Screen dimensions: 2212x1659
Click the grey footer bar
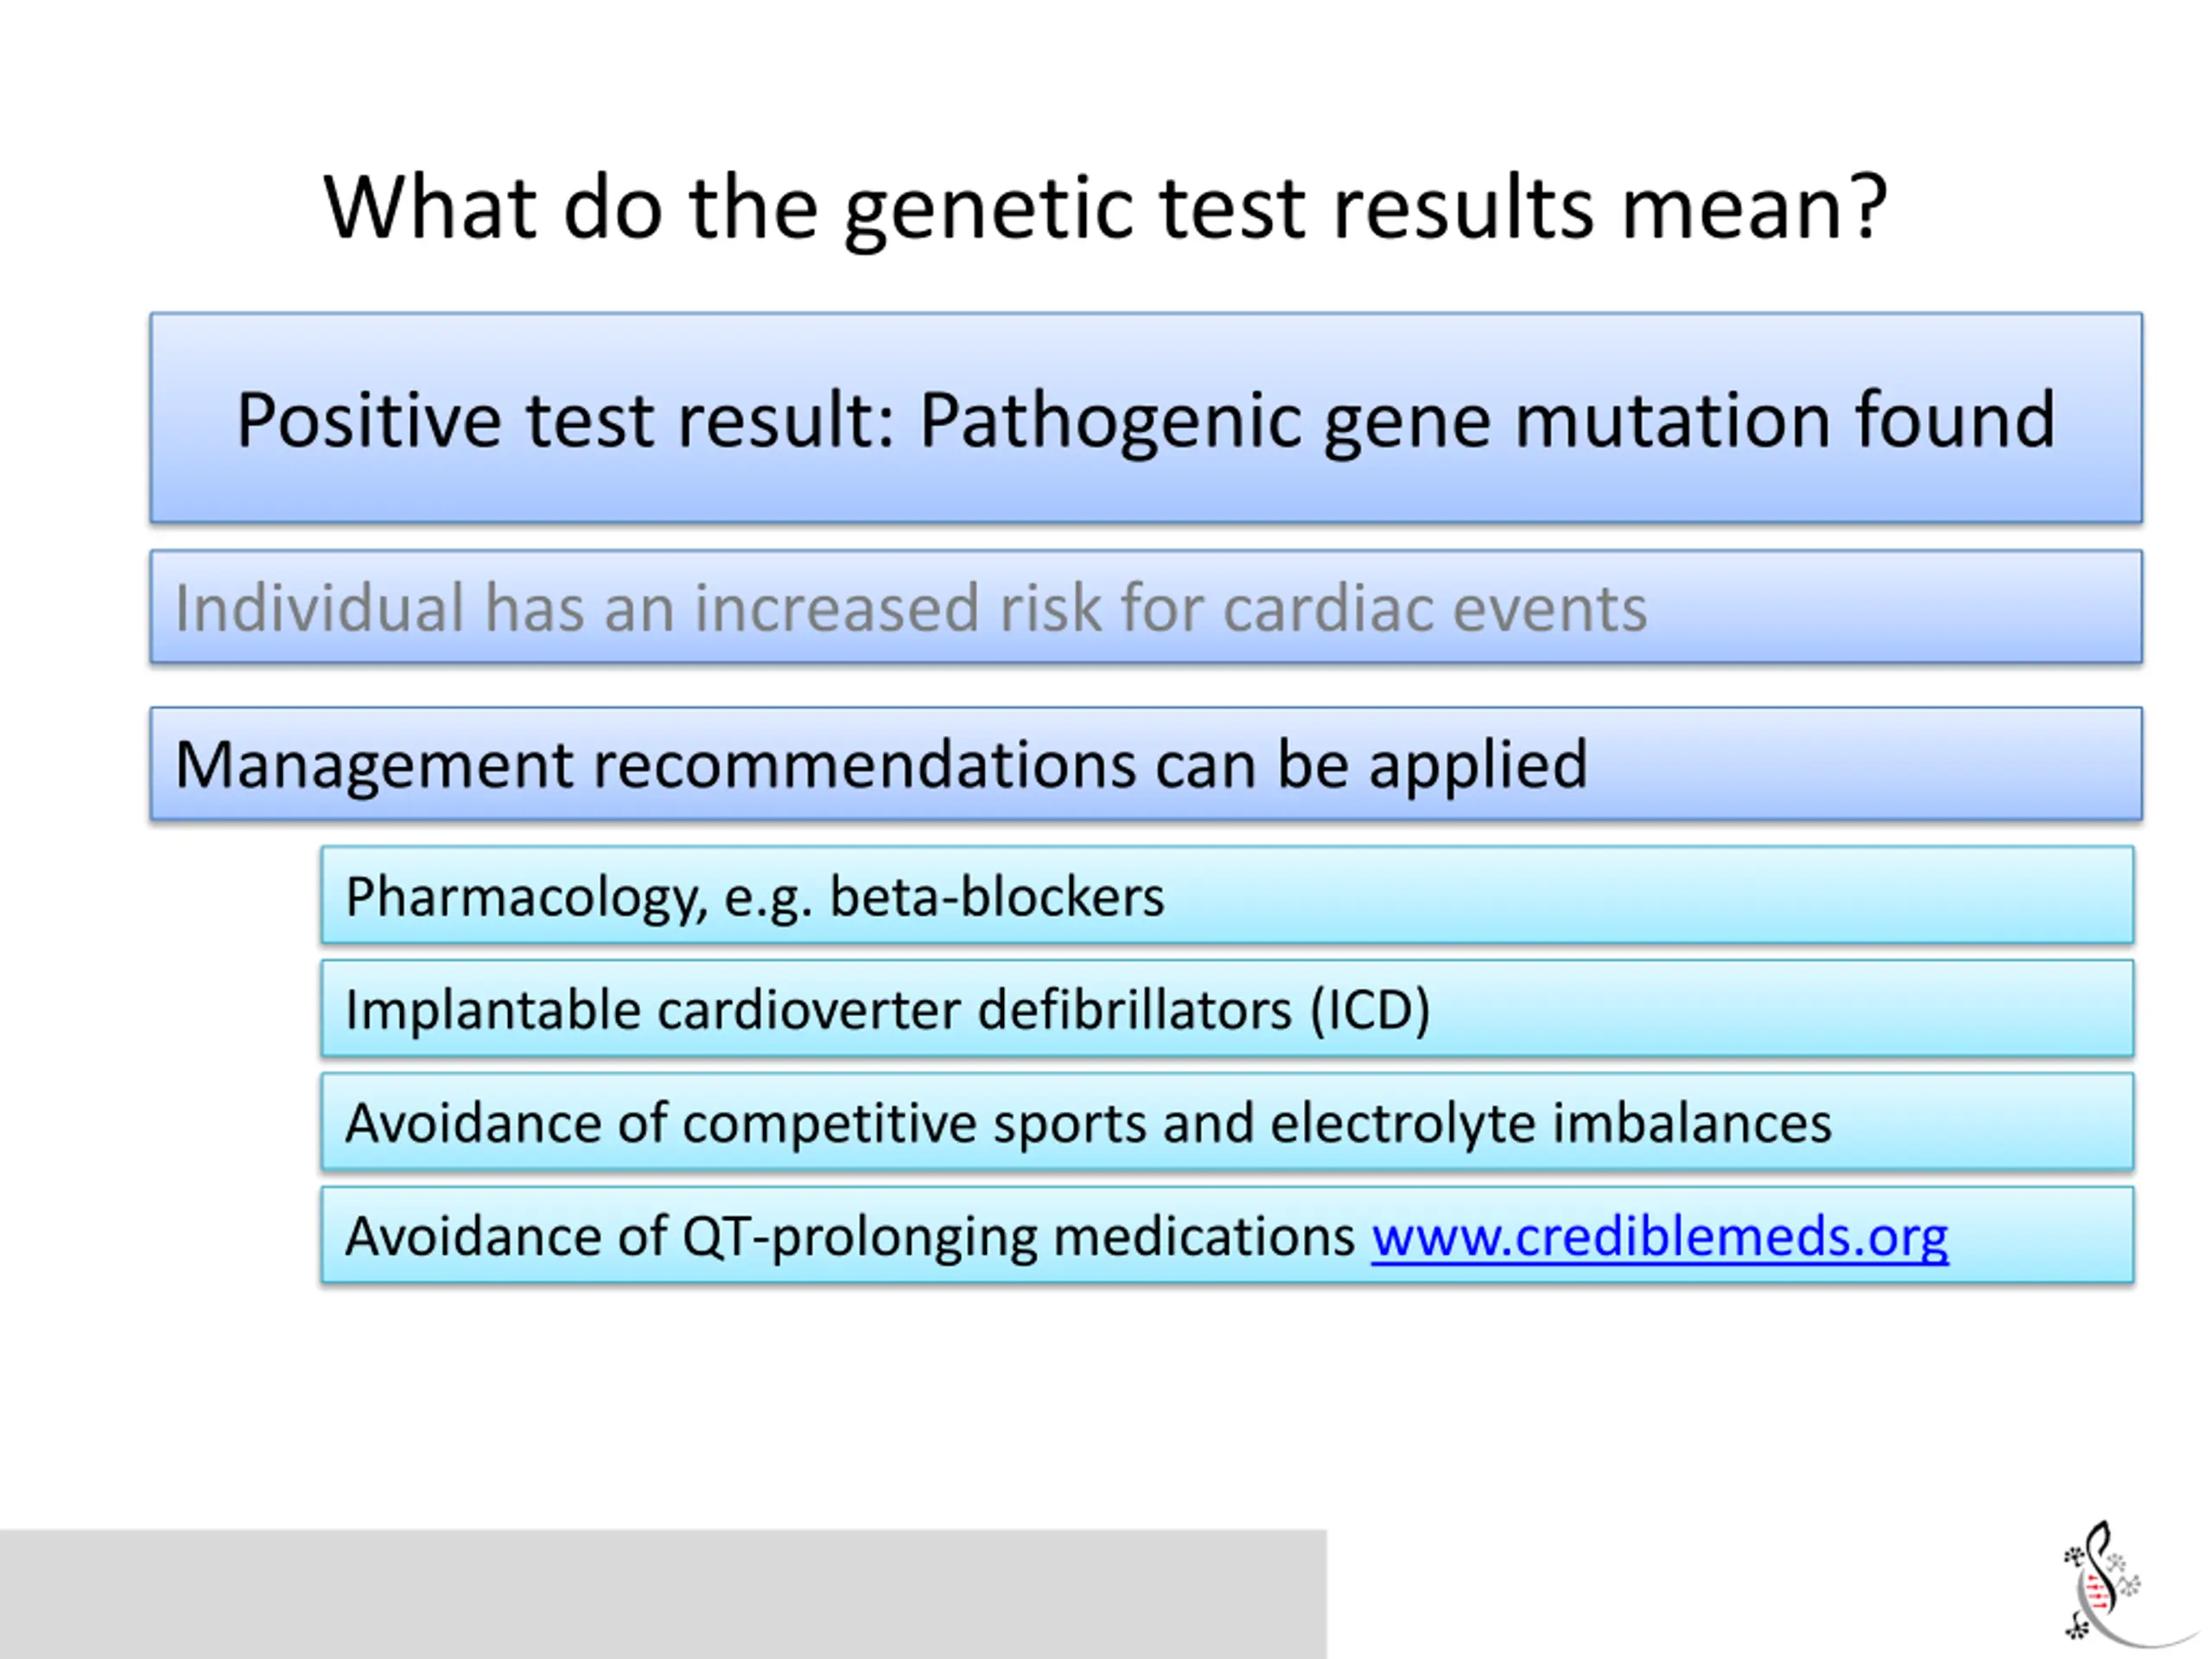(x=663, y=1594)
